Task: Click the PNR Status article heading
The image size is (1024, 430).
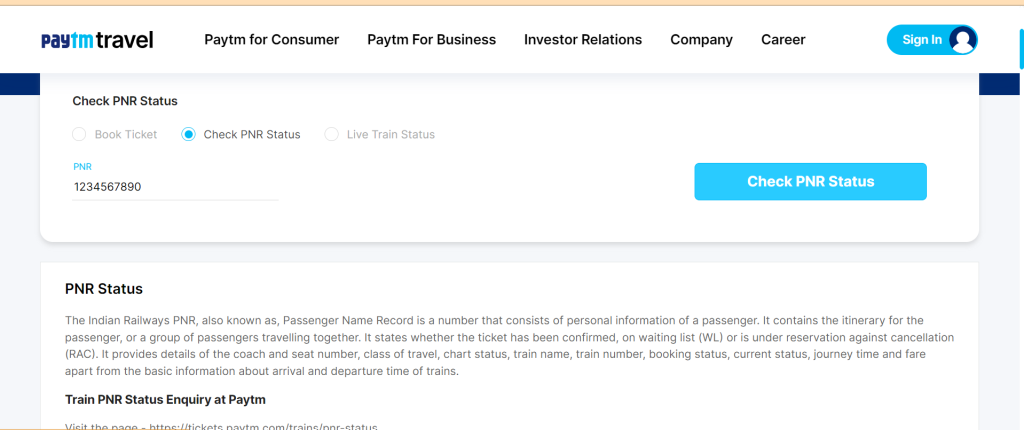Action: point(104,289)
